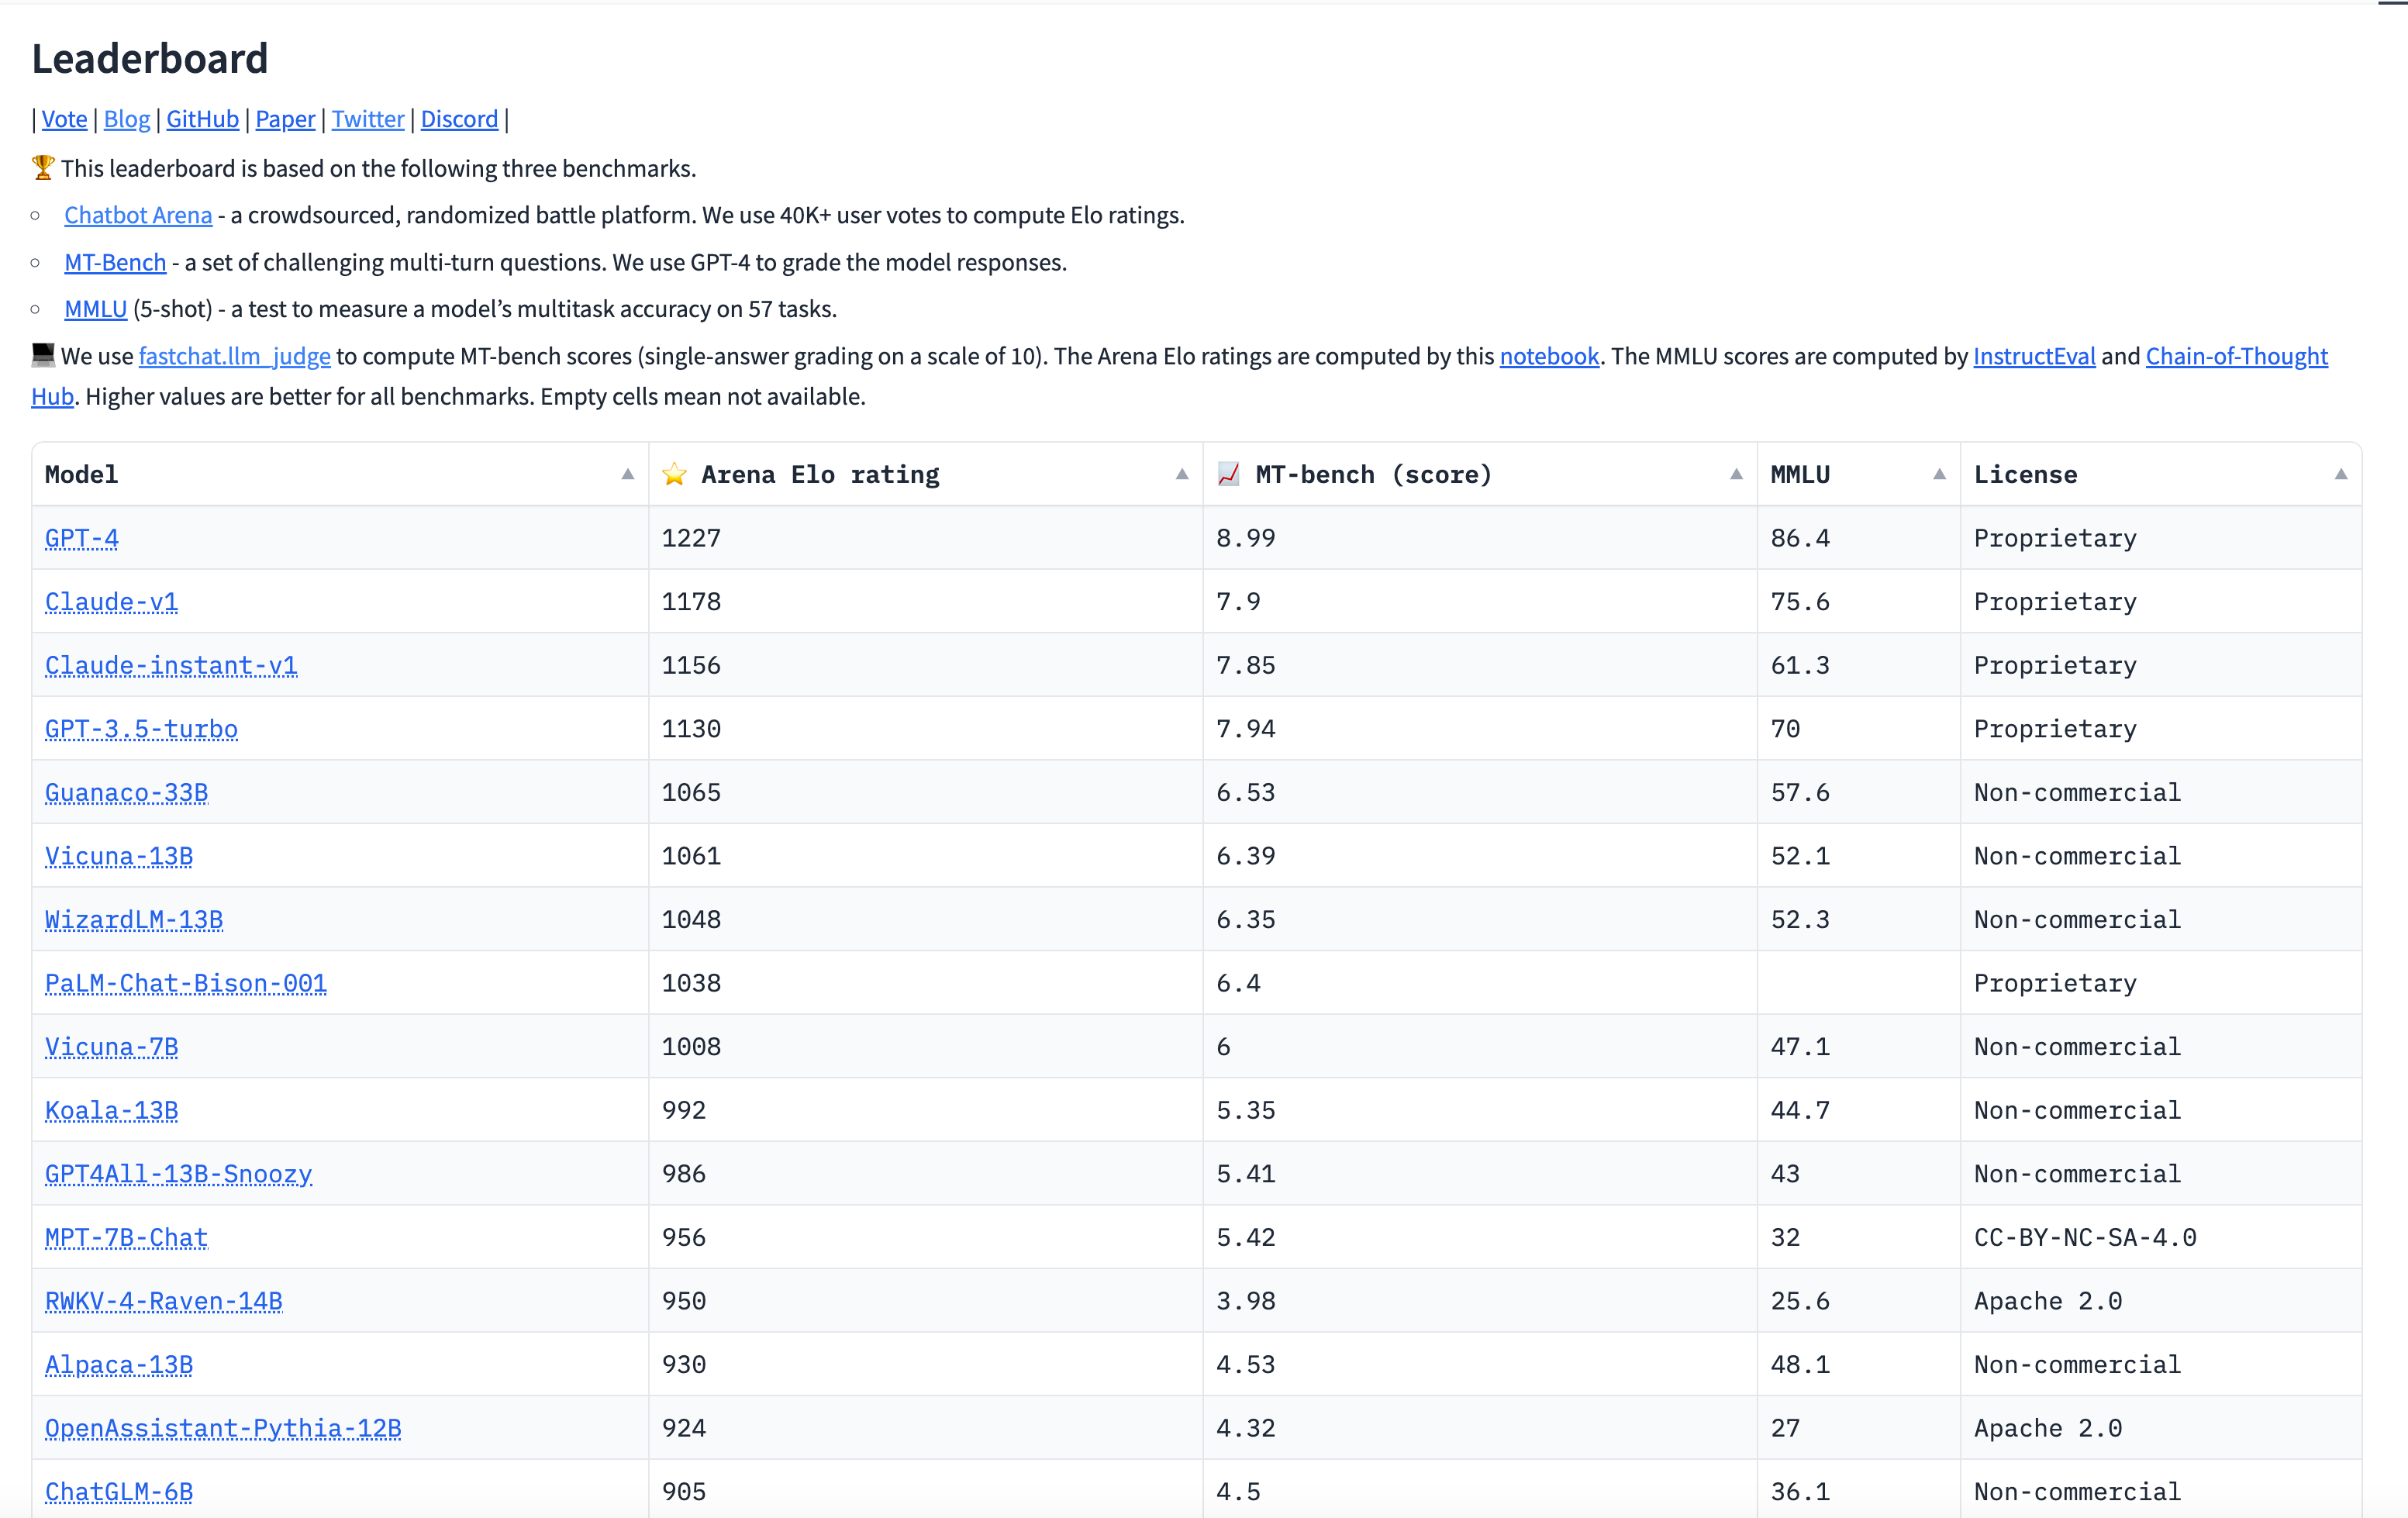The width and height of the screenshot is (2408, 1518).
Task: Select MT-bench score cell 3.98
Action: tap(1480, 1301)
